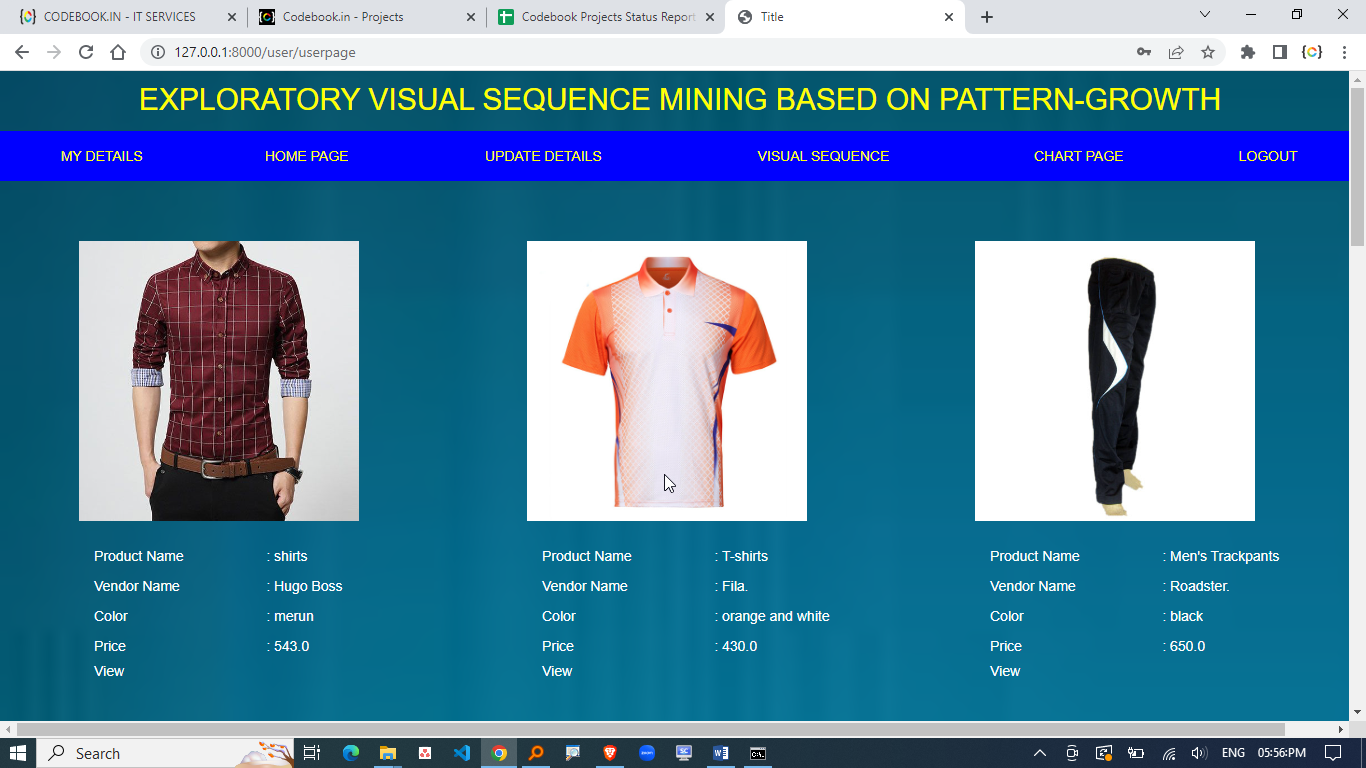1366x768 pixels.
Task: Open the browser side panel
Action: coord(1279,52)
